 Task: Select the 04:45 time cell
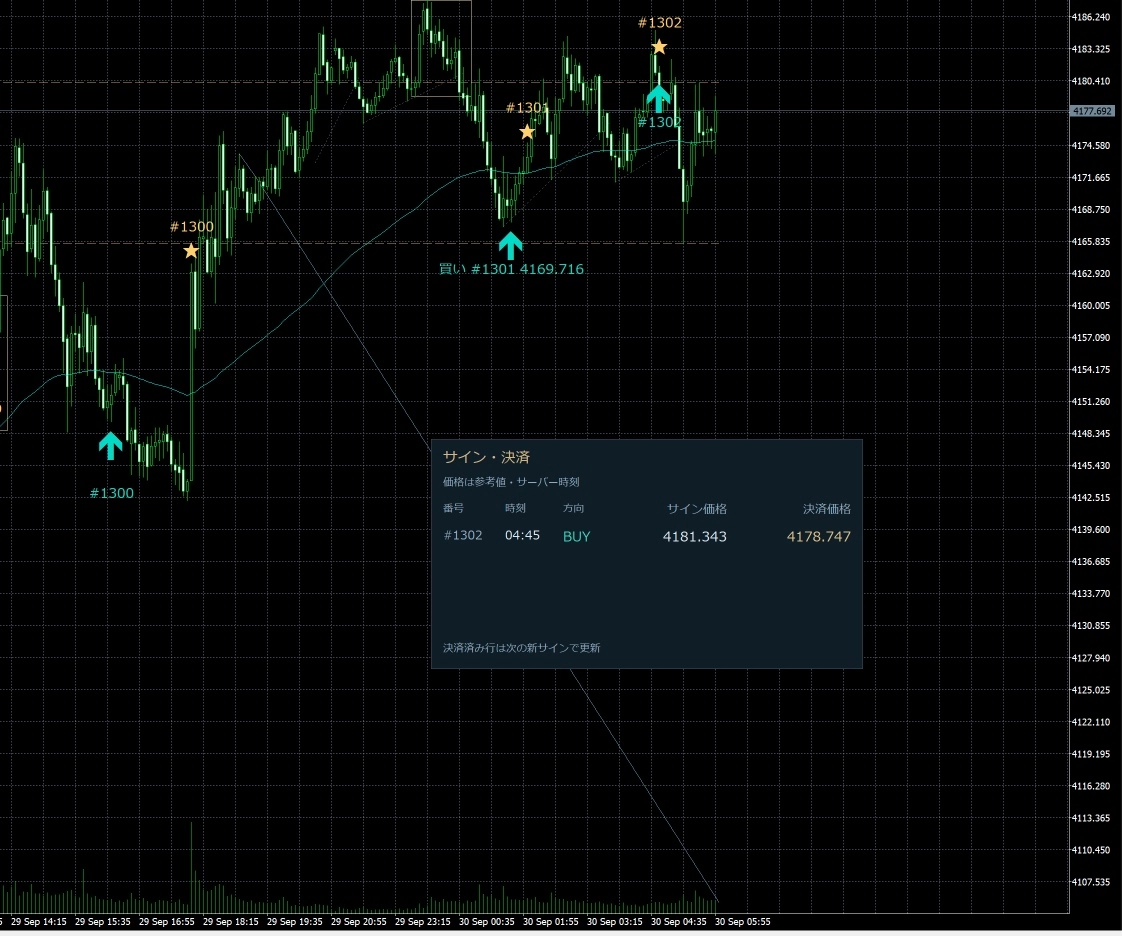tap(522, 535)
